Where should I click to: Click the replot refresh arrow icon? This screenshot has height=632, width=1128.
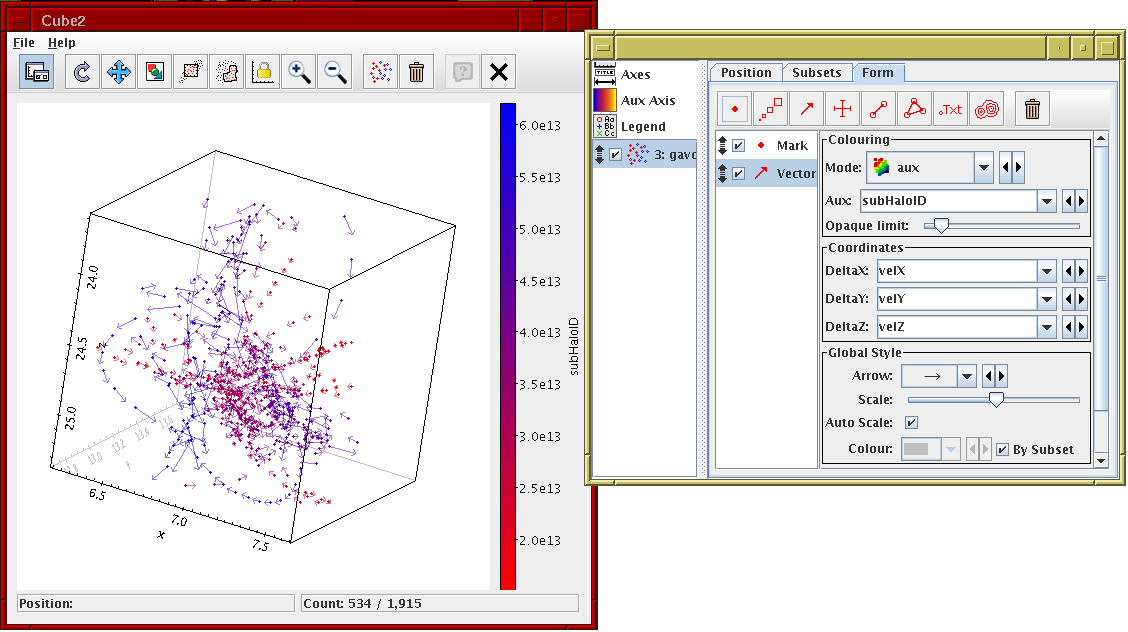click(83, 72)
